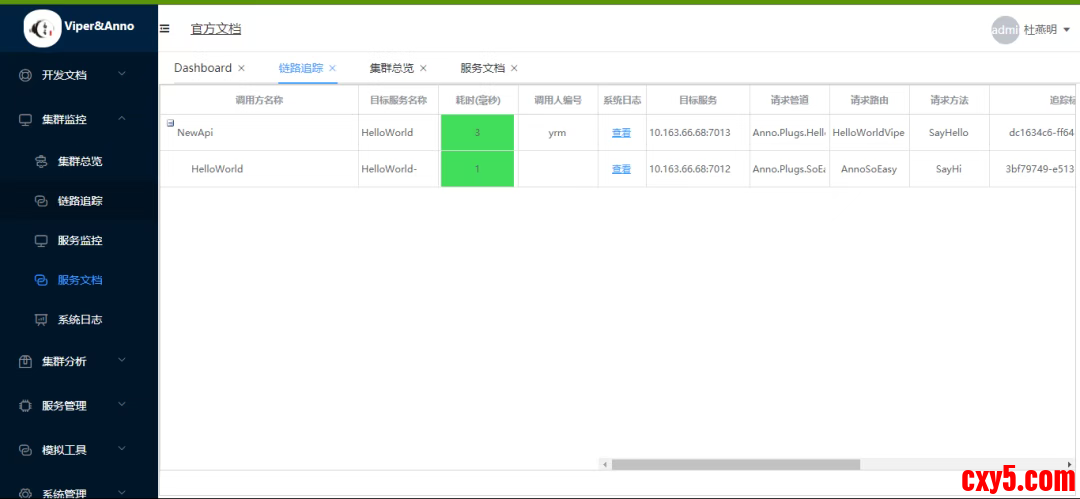1080x499 pixels.
Task: Click the 服务监控 monitor icon
Action: 41,241
